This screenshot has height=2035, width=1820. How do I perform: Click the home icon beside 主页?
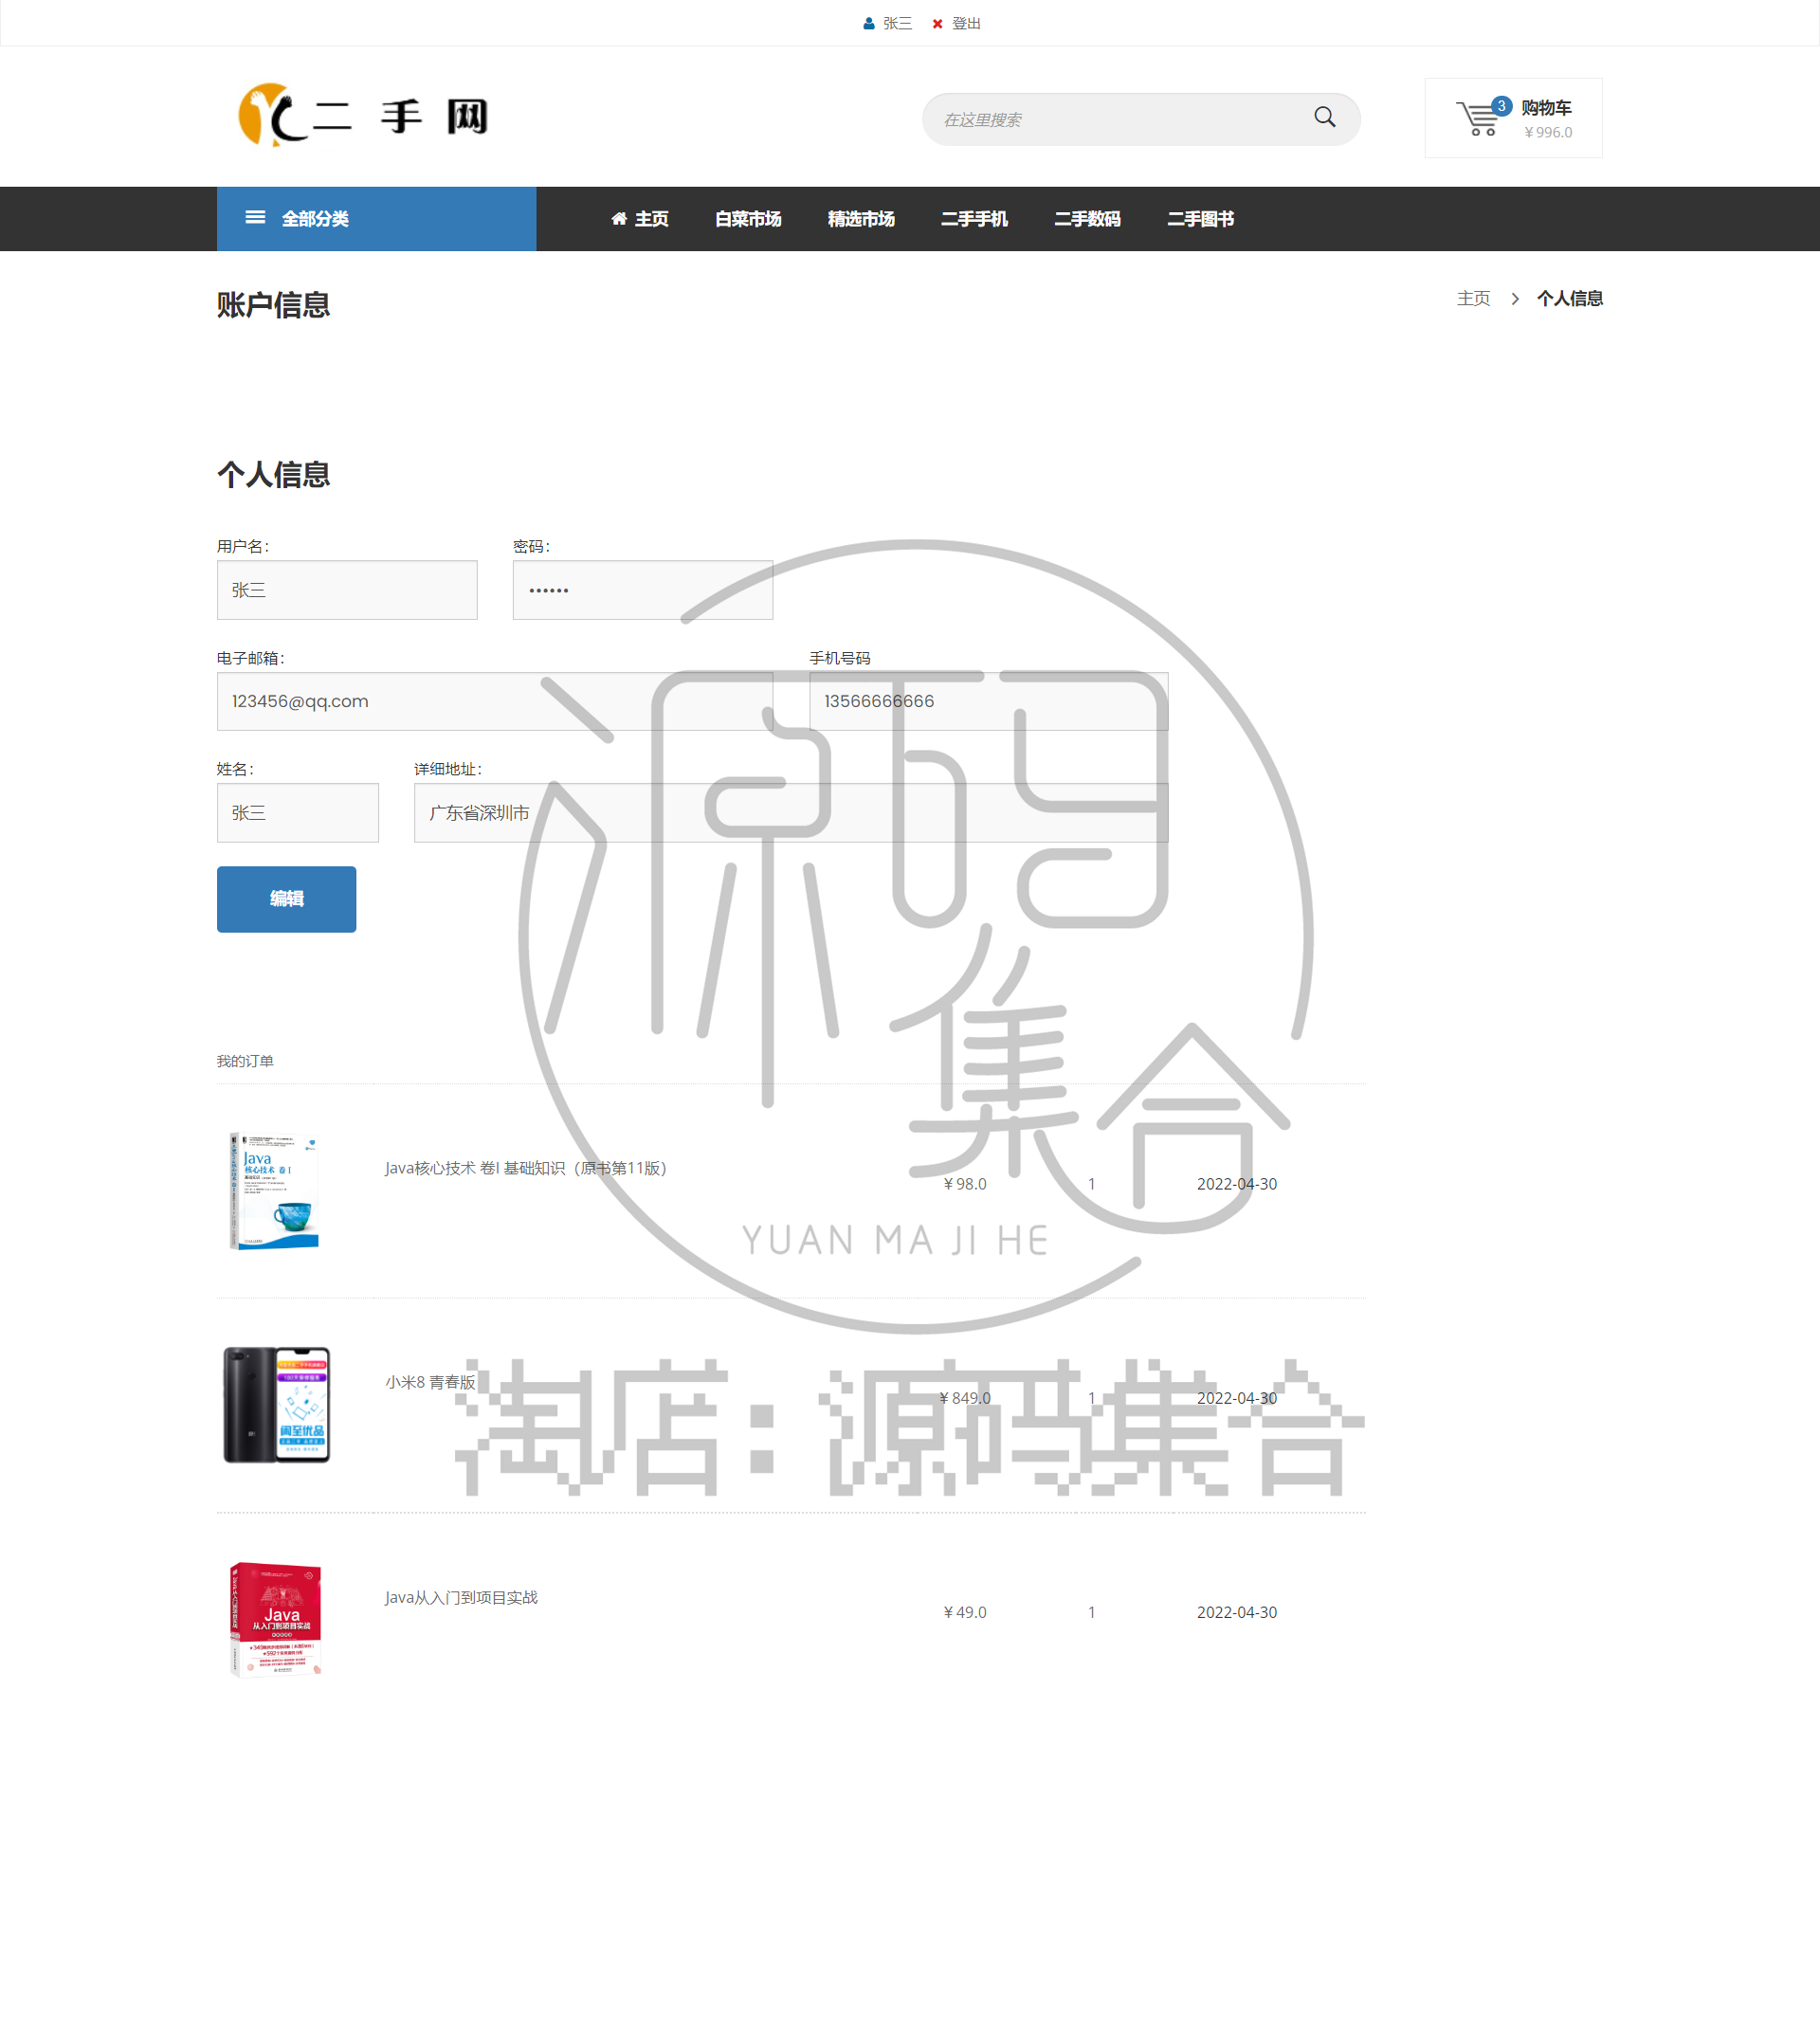pyautogui.click(x=619, y=219)
